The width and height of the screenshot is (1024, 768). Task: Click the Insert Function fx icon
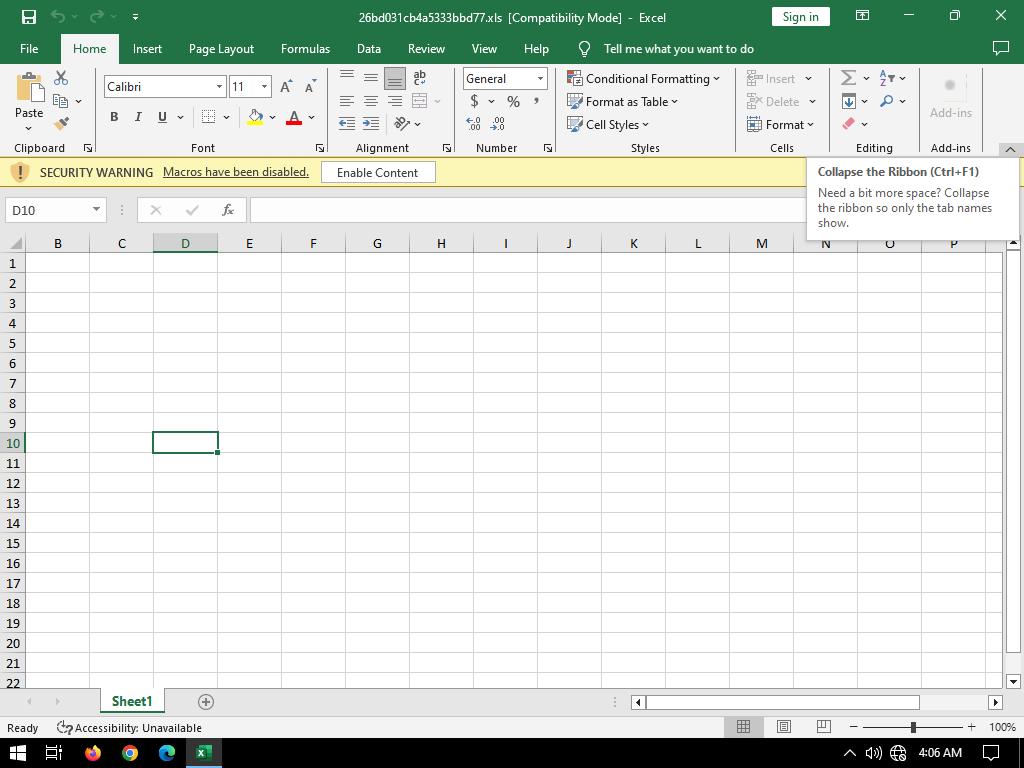click(228, 210)
